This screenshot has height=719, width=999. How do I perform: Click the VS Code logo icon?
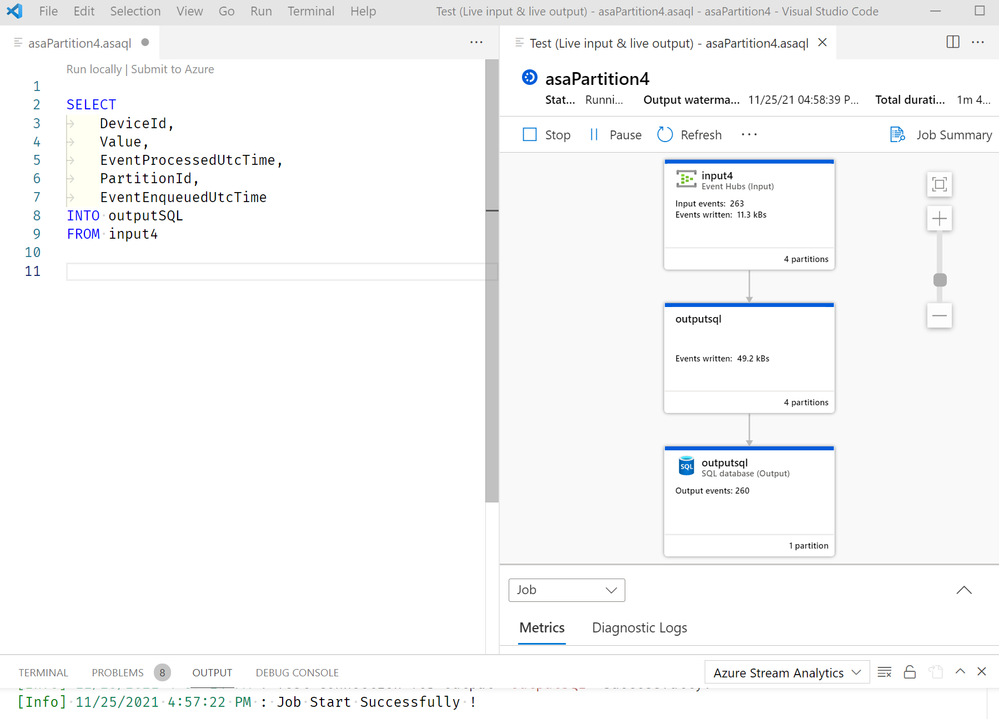[x=14, y=11]
